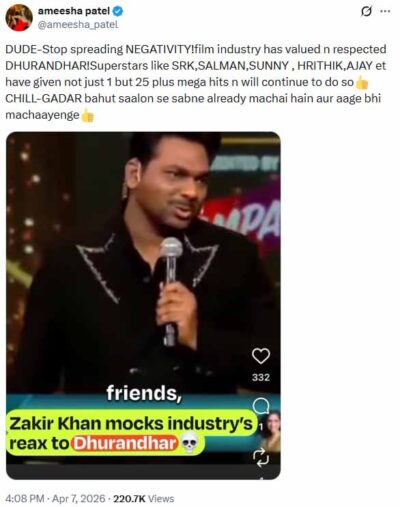Click the skull emoji in video caption

coord(189,444)
